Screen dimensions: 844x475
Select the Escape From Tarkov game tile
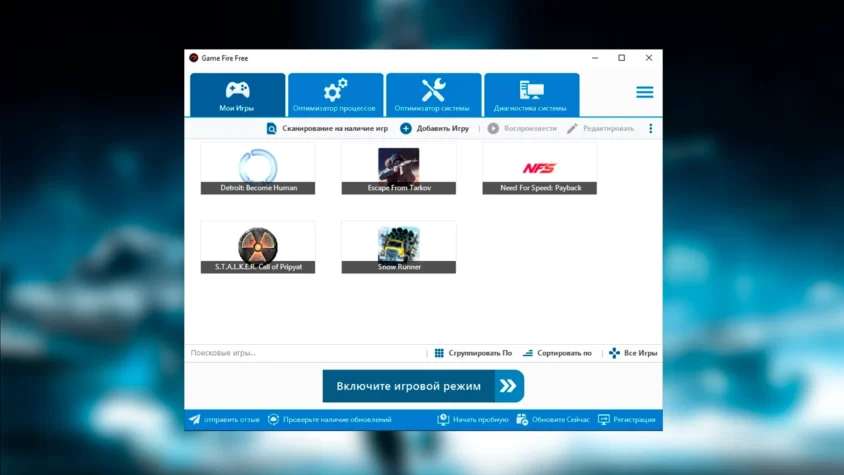(x=399, y=168)
